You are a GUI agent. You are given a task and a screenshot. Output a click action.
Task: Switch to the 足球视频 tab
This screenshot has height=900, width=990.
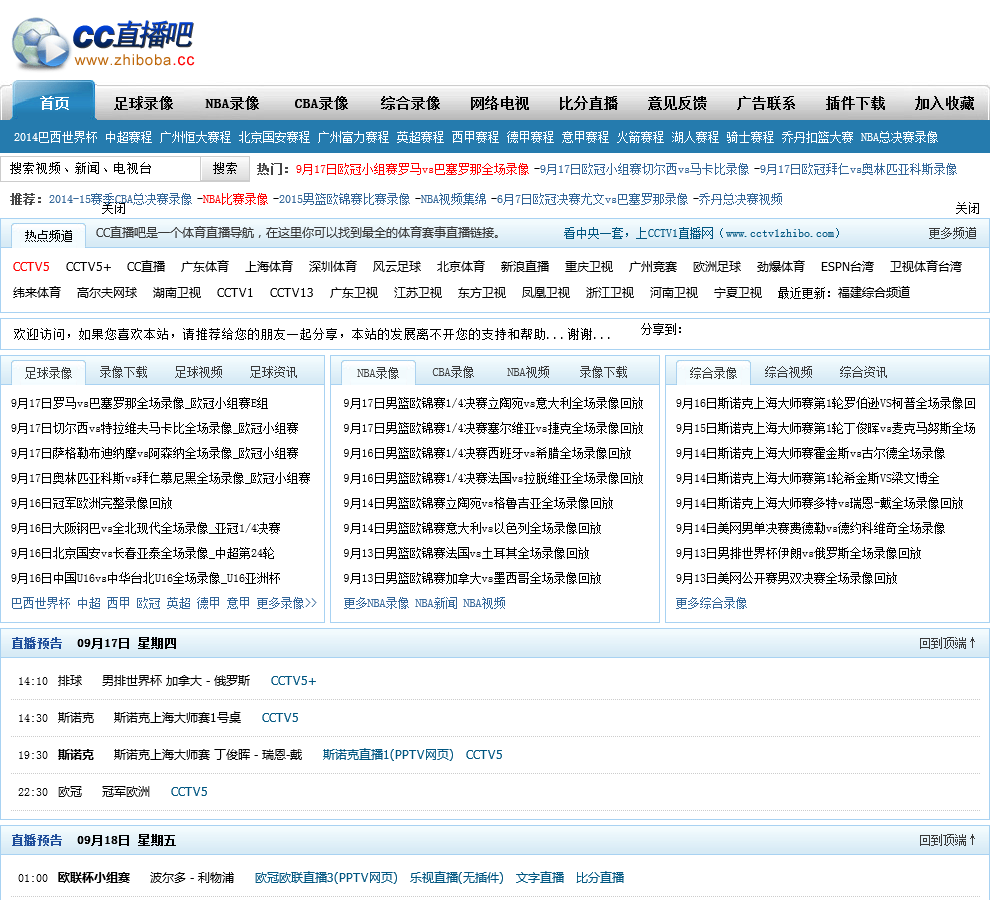pos(198,372)
